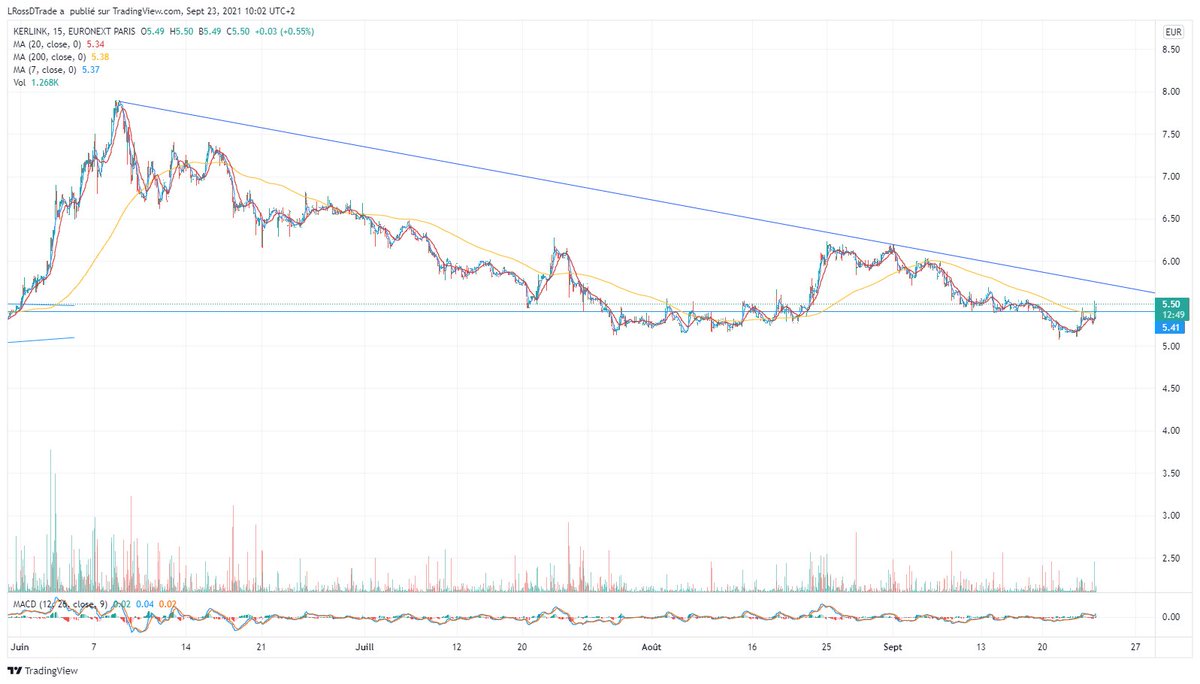Click the 13 date axis label
The height and width of the screenshot is (684, 1200).
click(x=982, y=648)
